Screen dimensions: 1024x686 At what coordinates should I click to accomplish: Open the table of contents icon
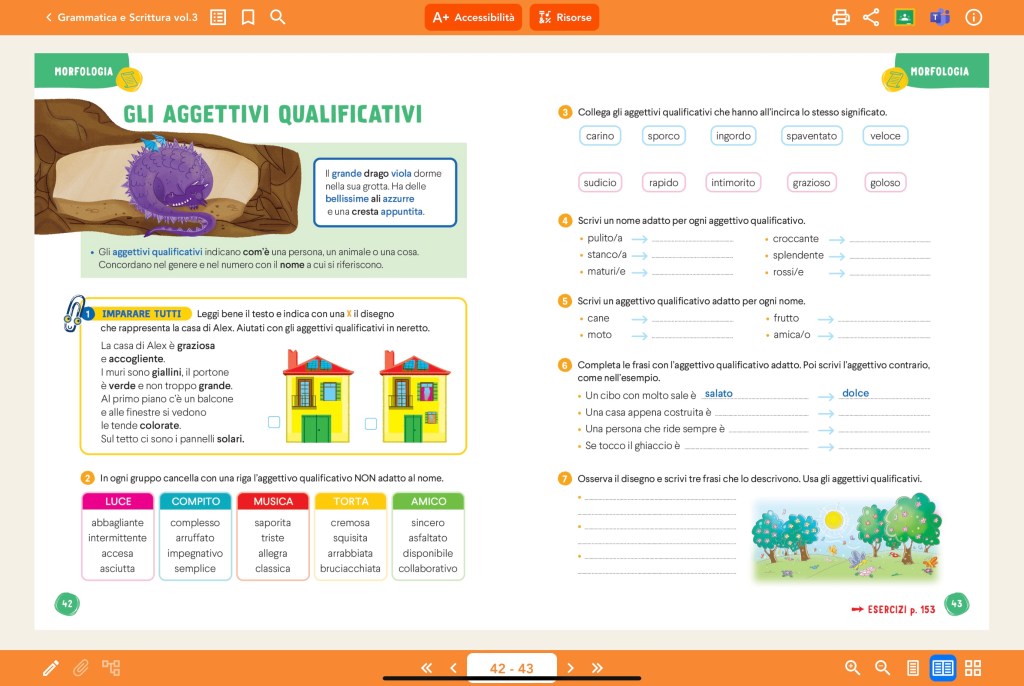point(218,17)
